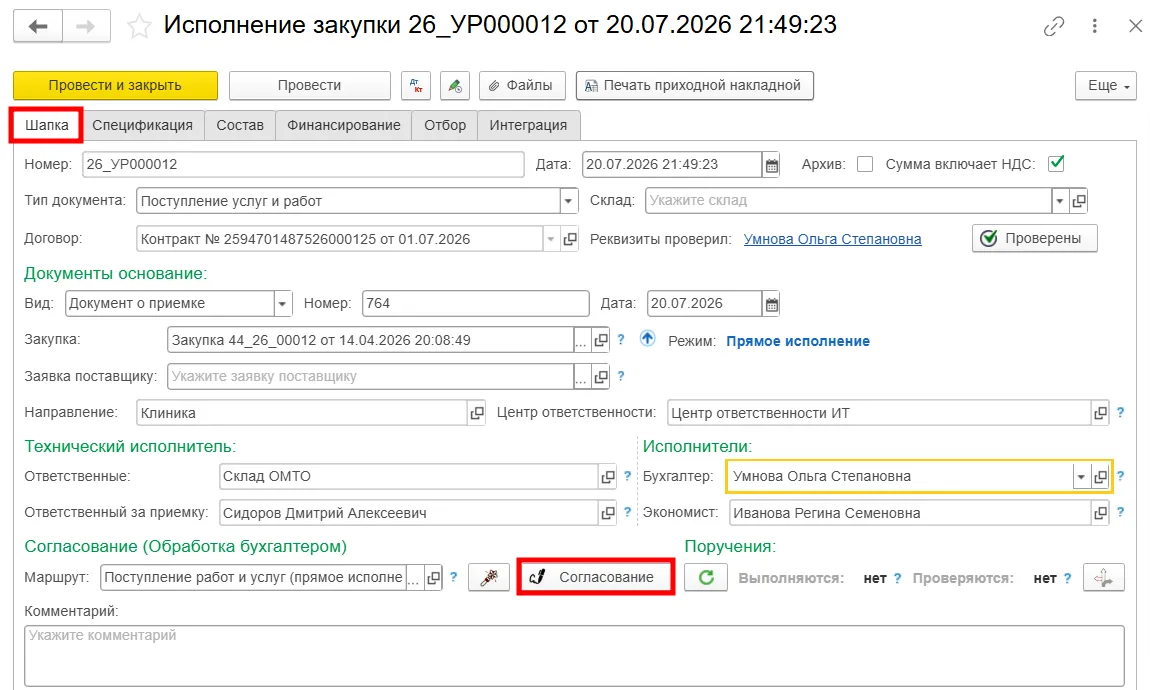
Task: Show help for Закупка field question mark
Action: [620, 340]
